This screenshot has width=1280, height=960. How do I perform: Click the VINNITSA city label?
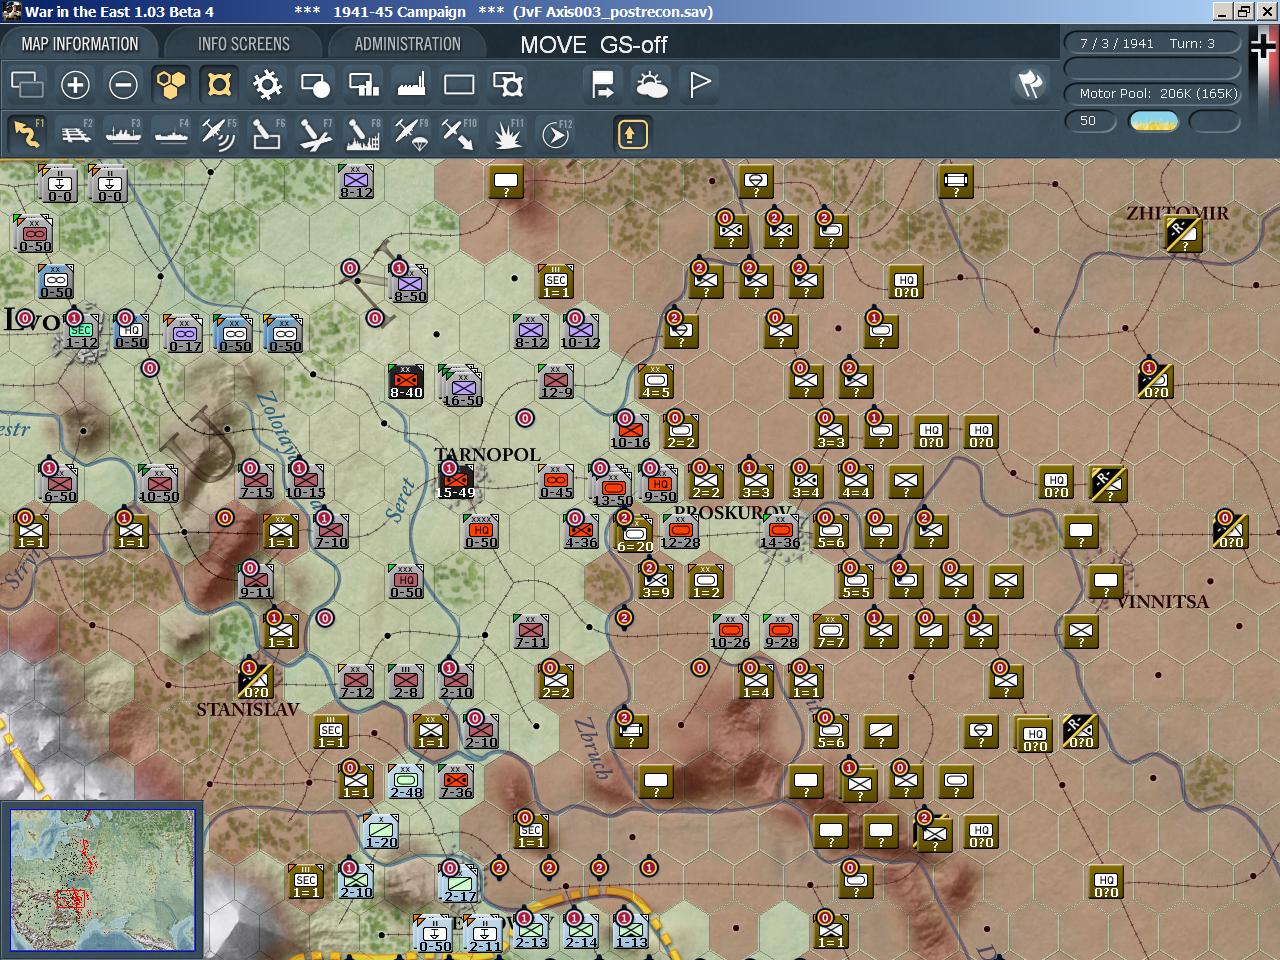click(1162, 602)
